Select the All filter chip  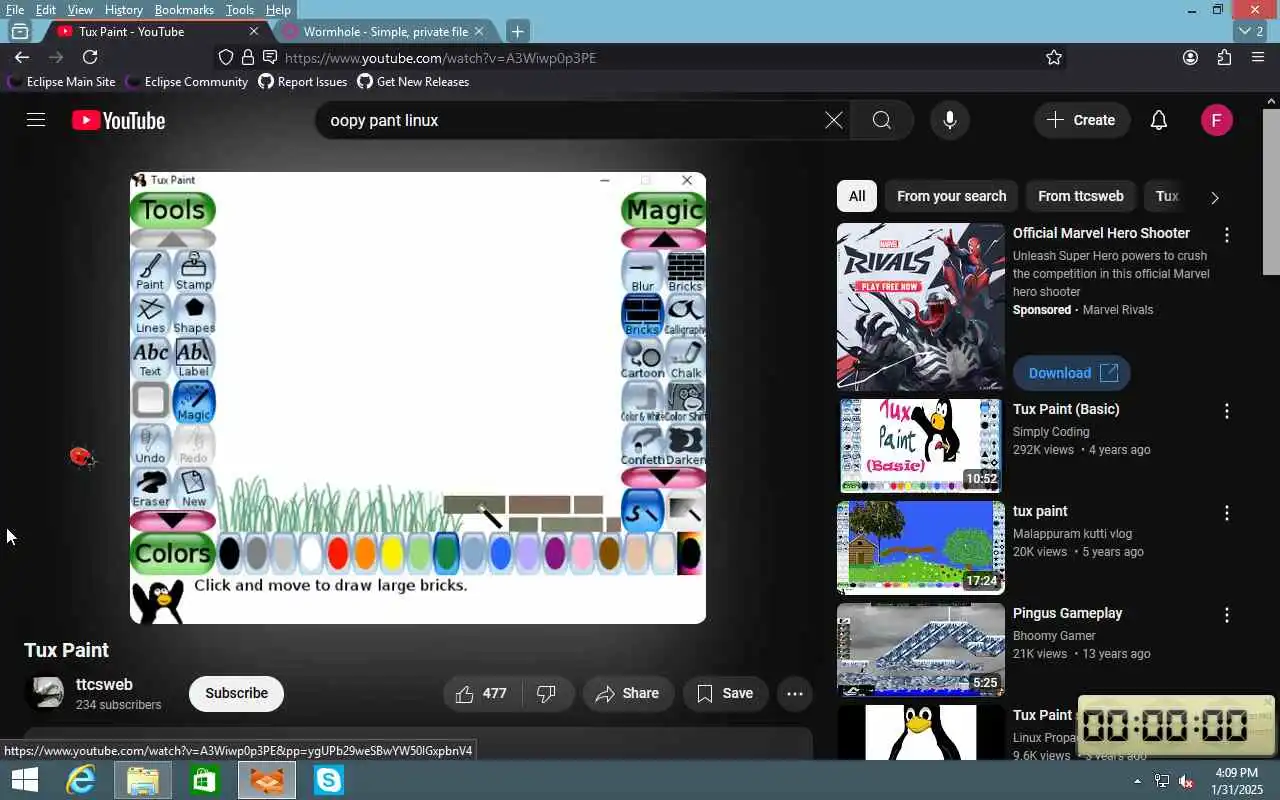857,196
